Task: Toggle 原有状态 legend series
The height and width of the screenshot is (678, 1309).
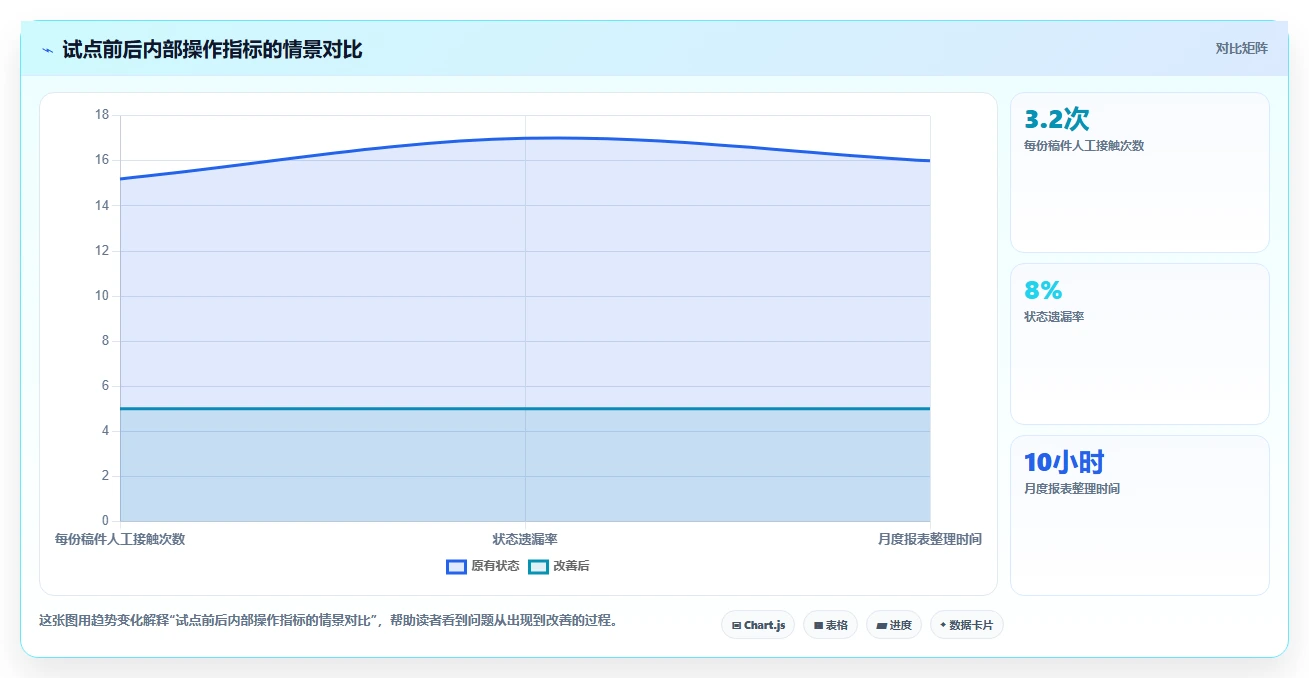Action: (x=483, y=566)
